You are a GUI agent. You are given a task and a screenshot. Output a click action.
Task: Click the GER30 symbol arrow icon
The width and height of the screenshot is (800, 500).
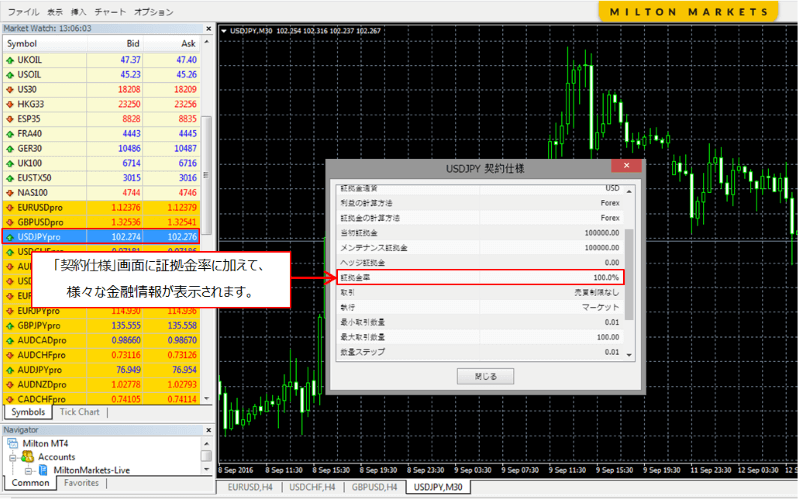(10, 148)
